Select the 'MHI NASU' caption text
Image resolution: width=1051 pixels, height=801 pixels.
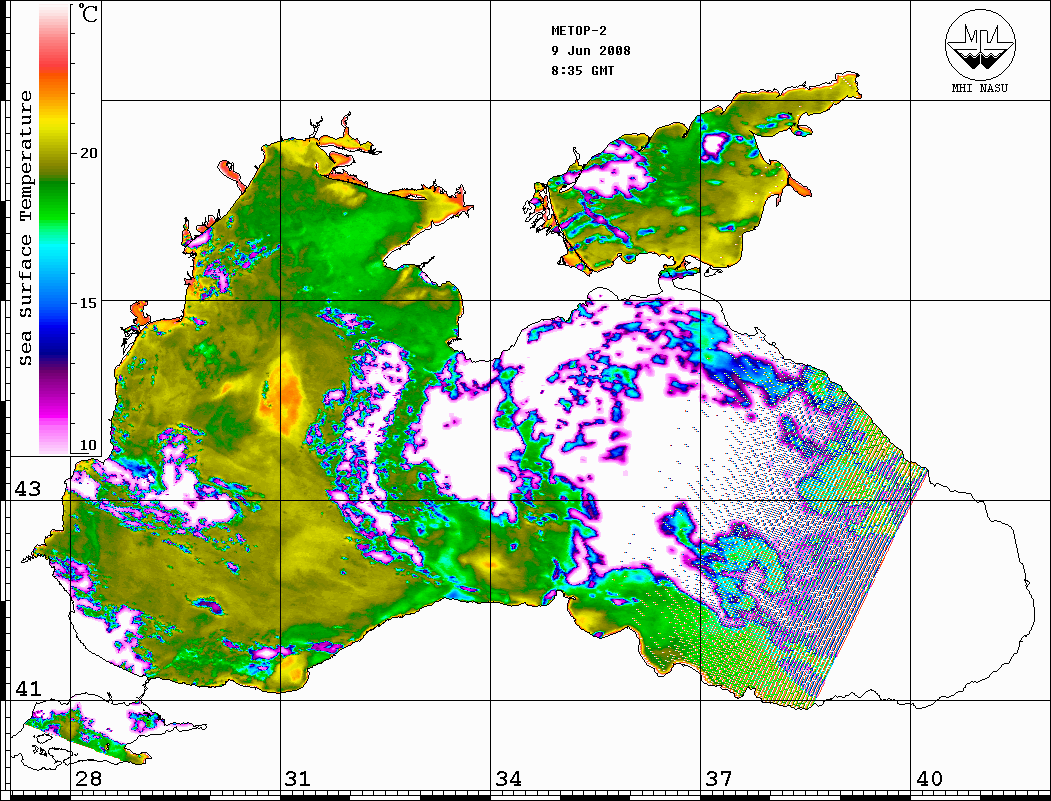979,88
